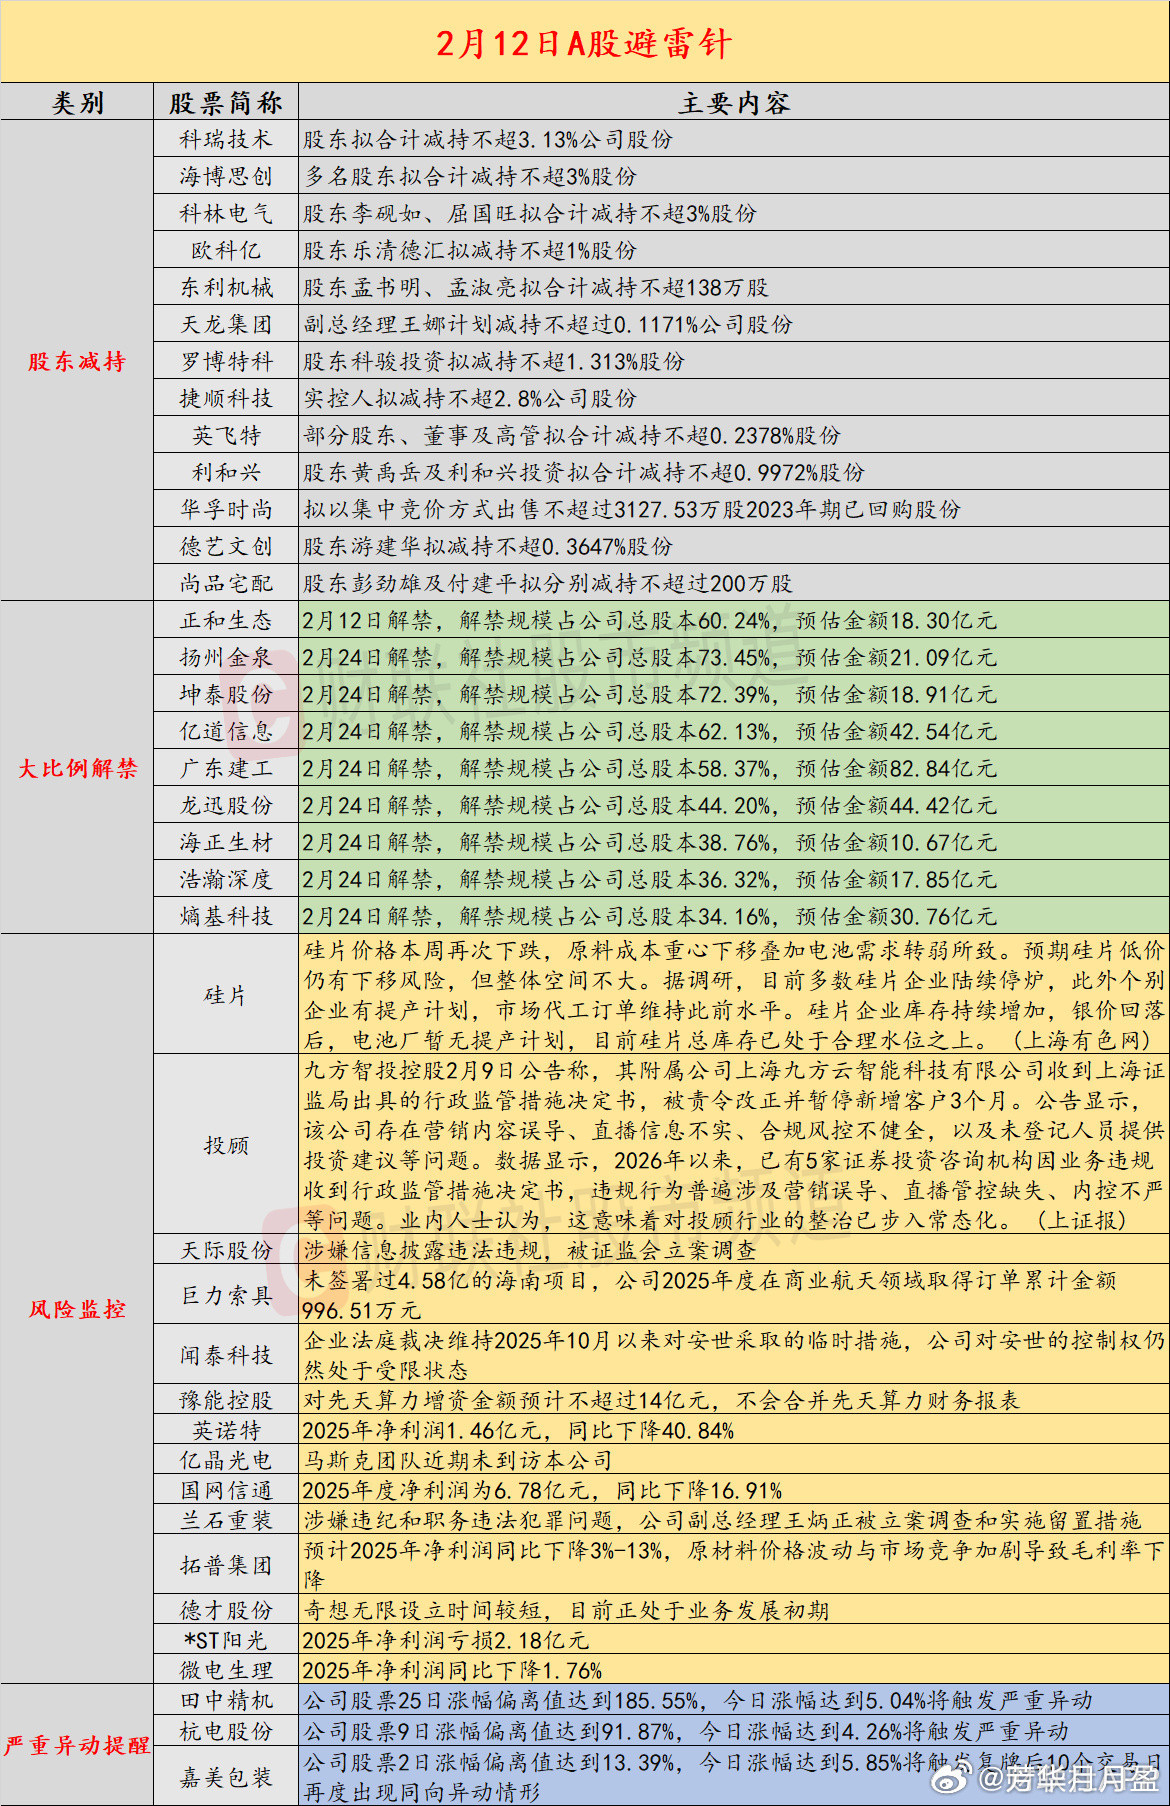Click '马斯克团队近期未到访本公司' content cell
Image resolution: width=1170 pixels, height=1806 pixels.
coord(733,1460)
